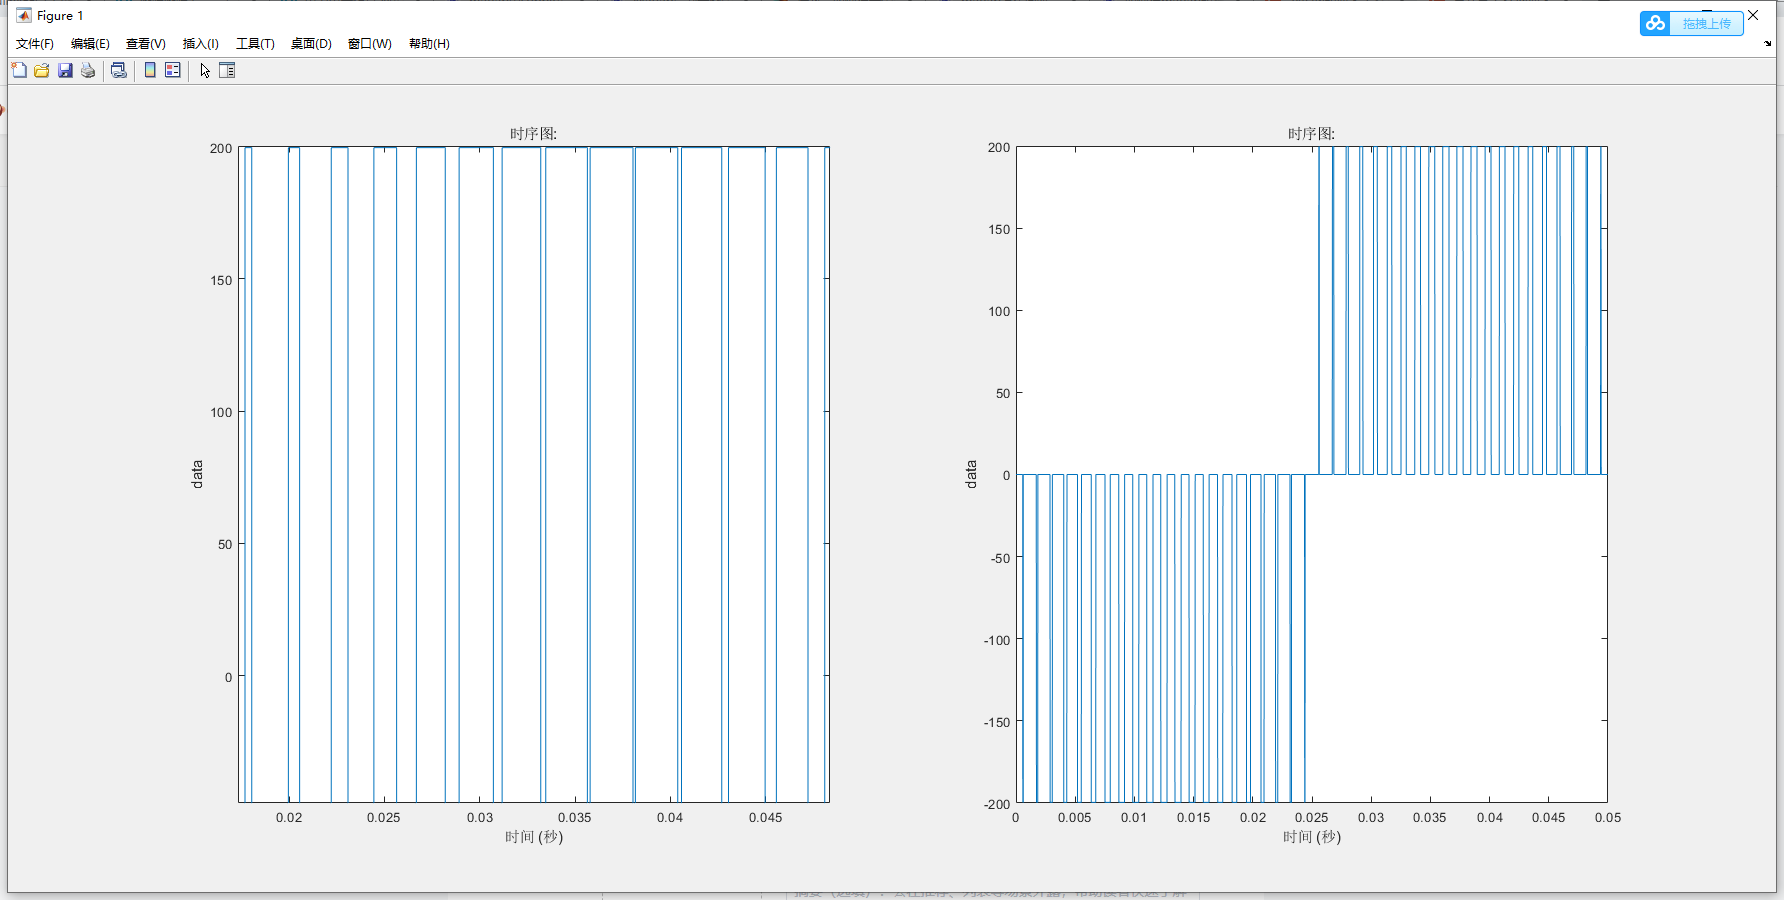
Task: Open the 窗口(W) menu
Action: 370,44
